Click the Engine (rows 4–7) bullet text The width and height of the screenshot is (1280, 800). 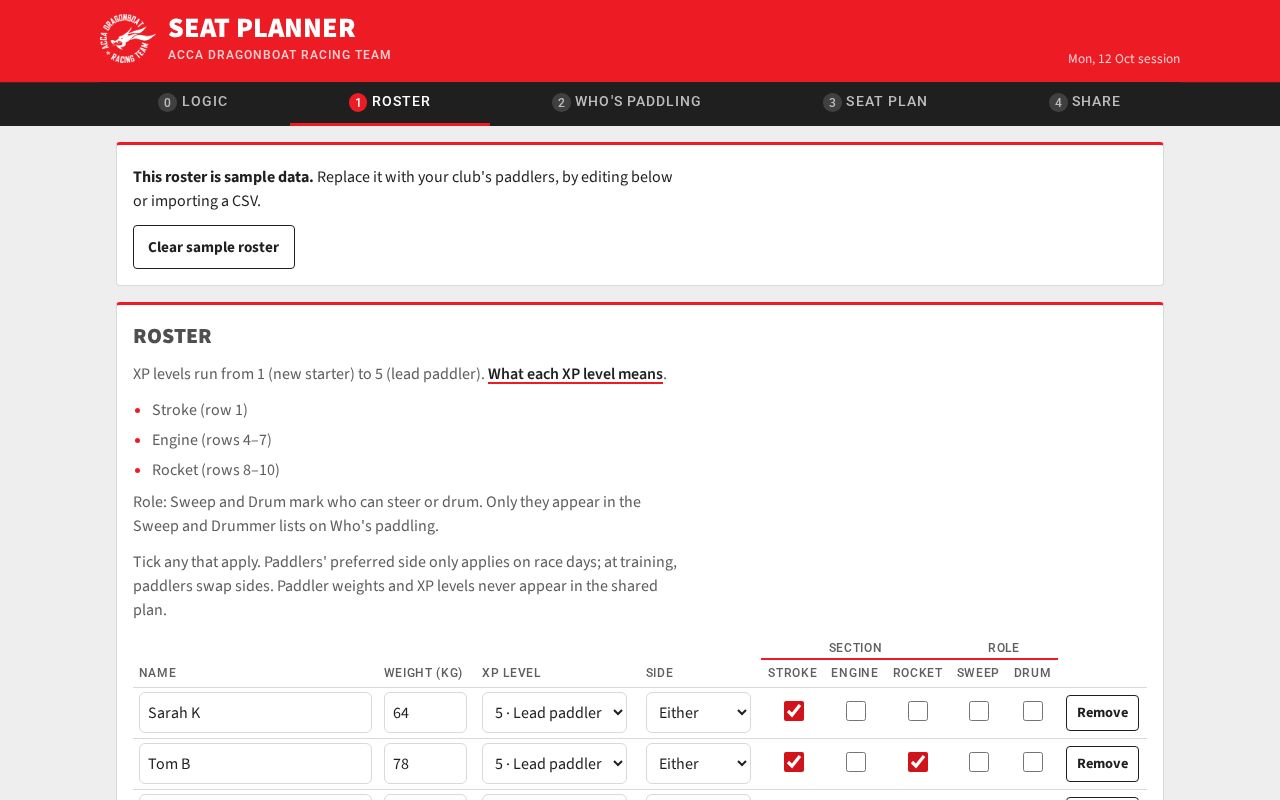[x=212, y=440]
